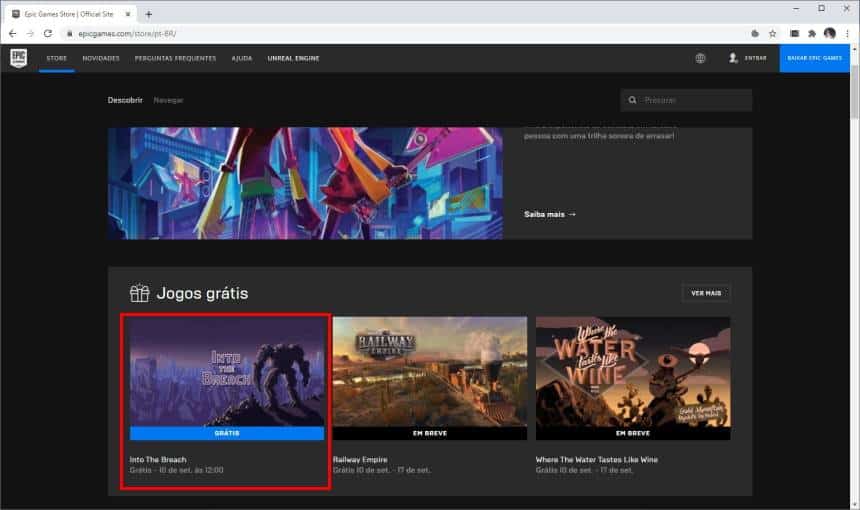Click Where The Water Tastes Like Wine title
Viewport: 860px width, 510px height.
pos(597,460)
